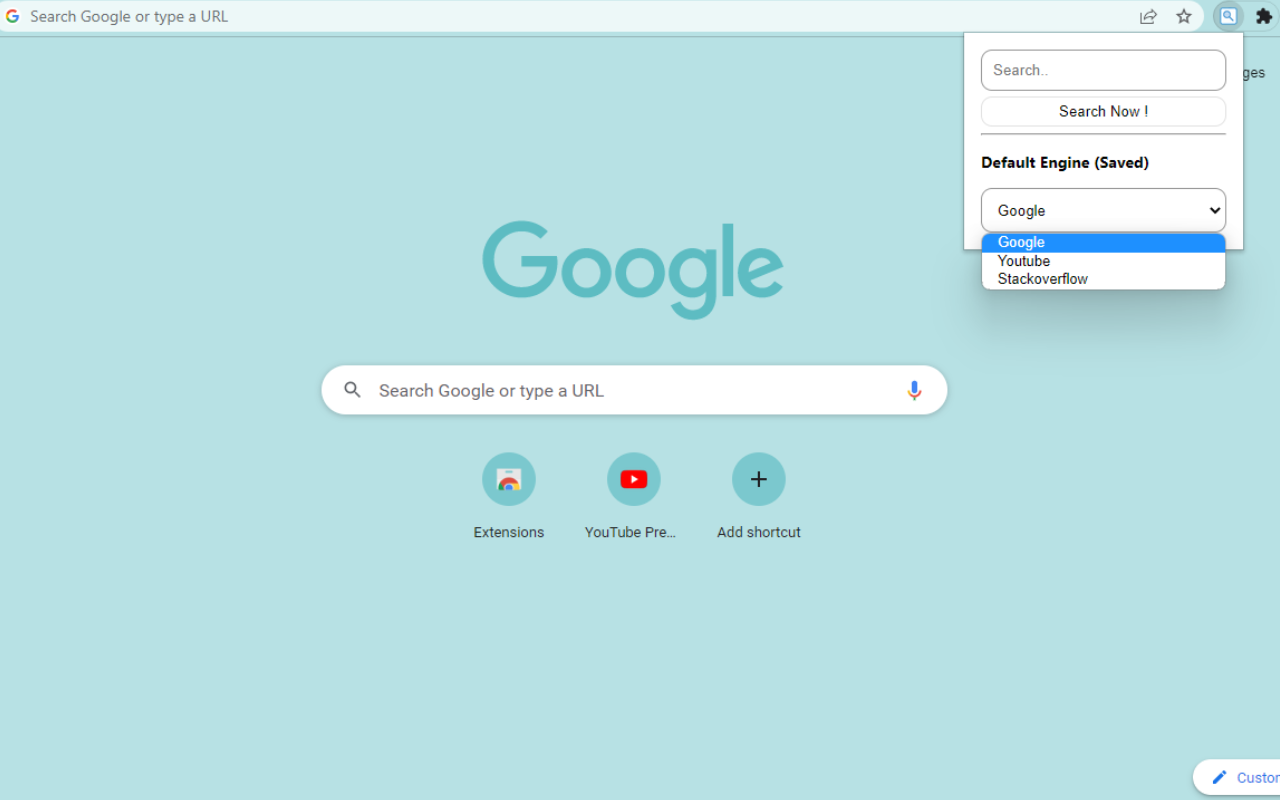1280x800 pixels.
Task: Click the Search Now ! button
Action: 1103,111
